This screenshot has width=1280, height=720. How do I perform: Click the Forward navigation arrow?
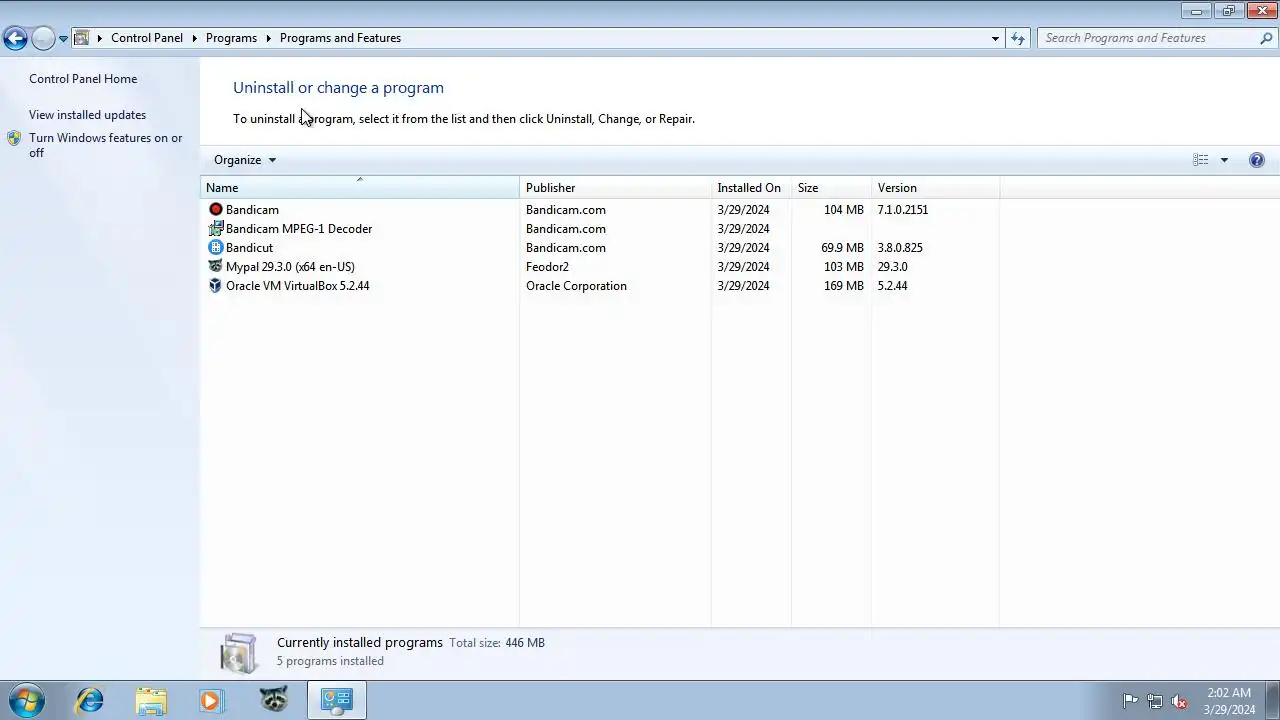pos(43,38)
